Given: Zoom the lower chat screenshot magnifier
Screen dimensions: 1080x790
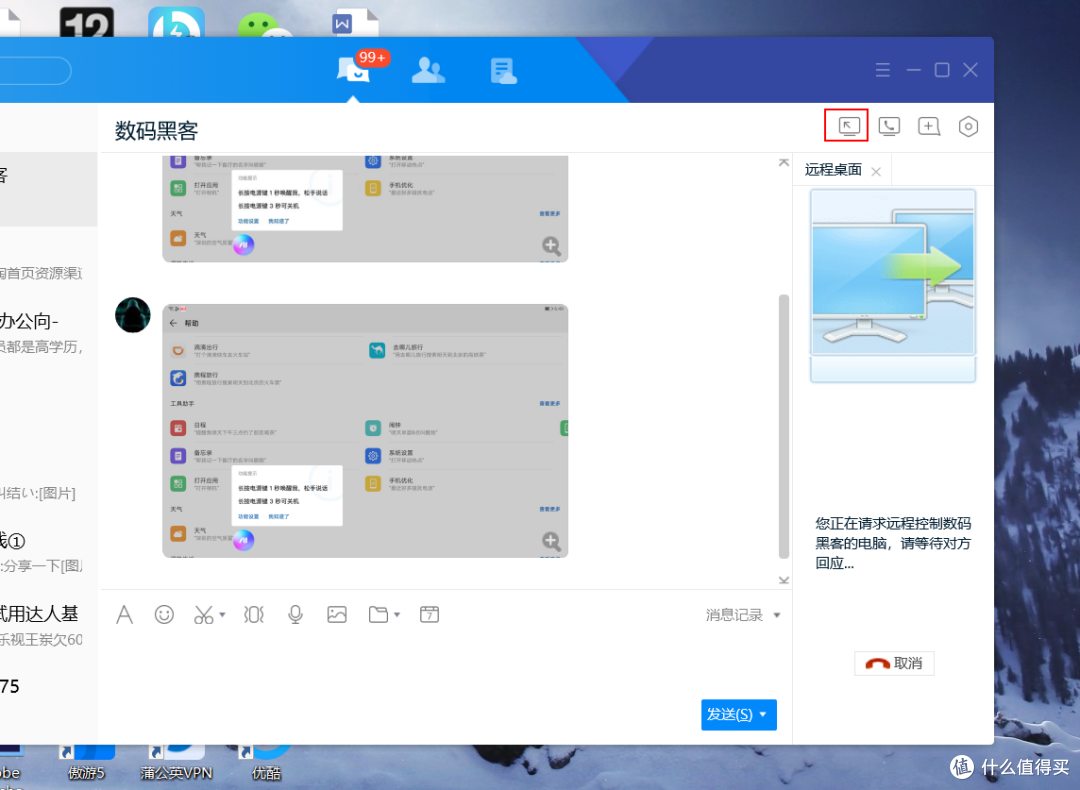Looking at the screenshot, I should 551,541.
